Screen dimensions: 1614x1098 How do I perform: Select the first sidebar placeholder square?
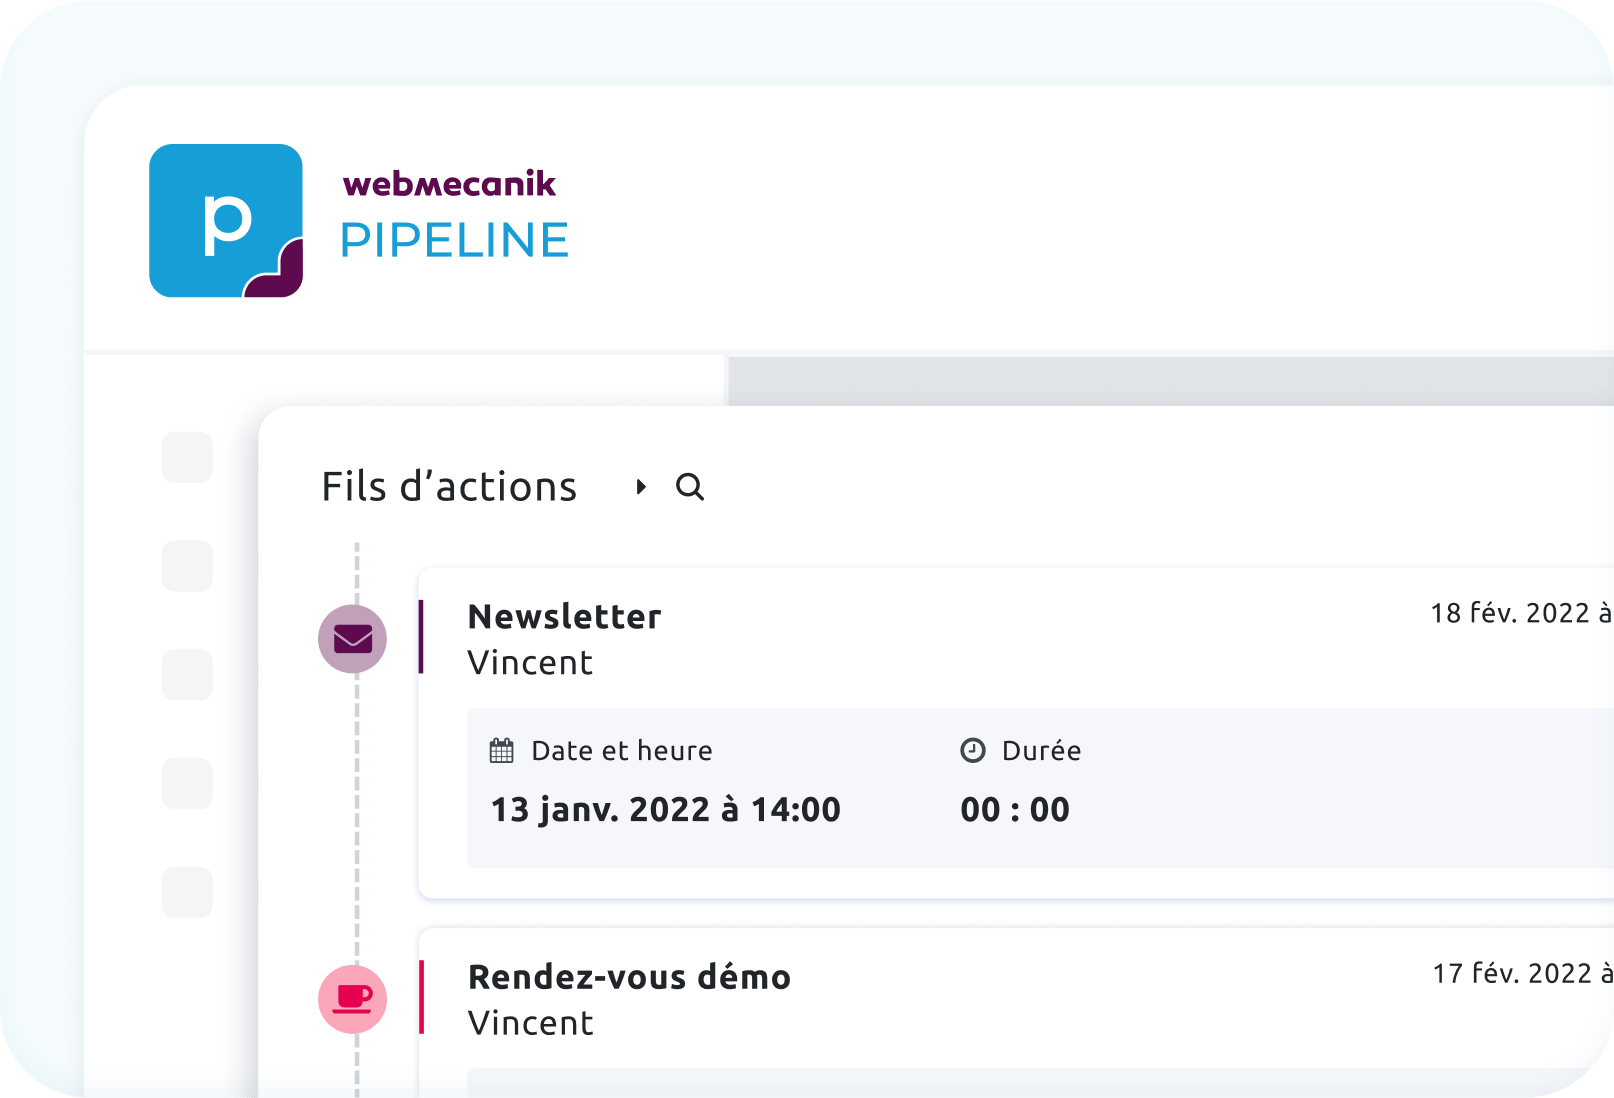(187, 457)
